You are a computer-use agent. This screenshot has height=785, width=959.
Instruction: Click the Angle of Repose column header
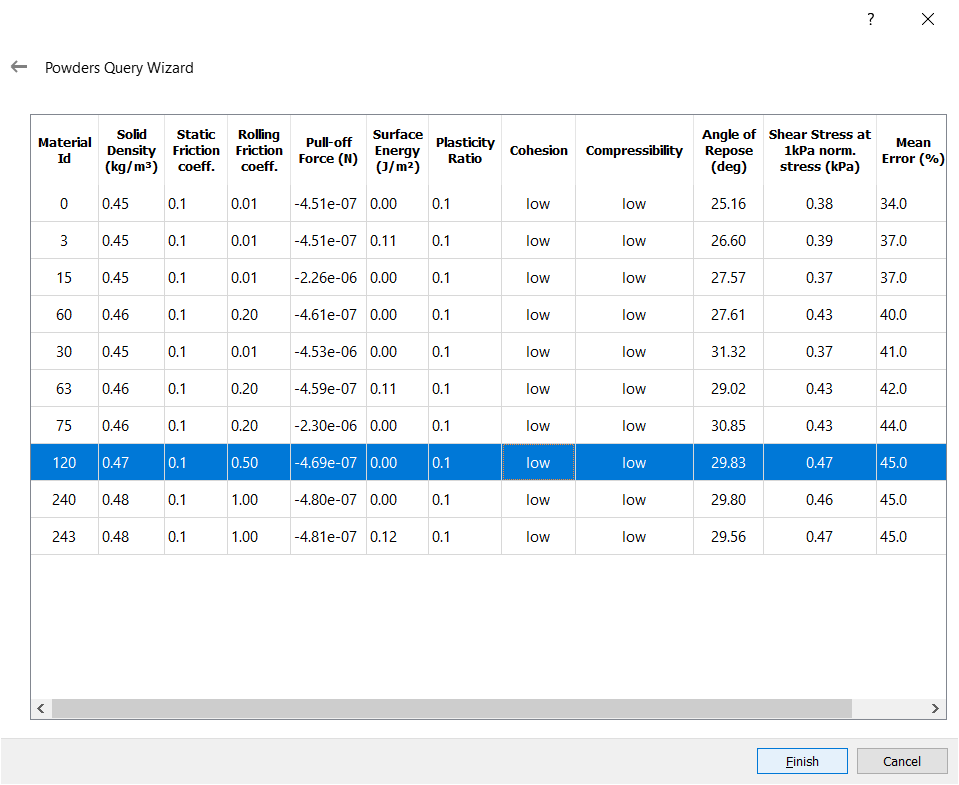coord(728,150)
